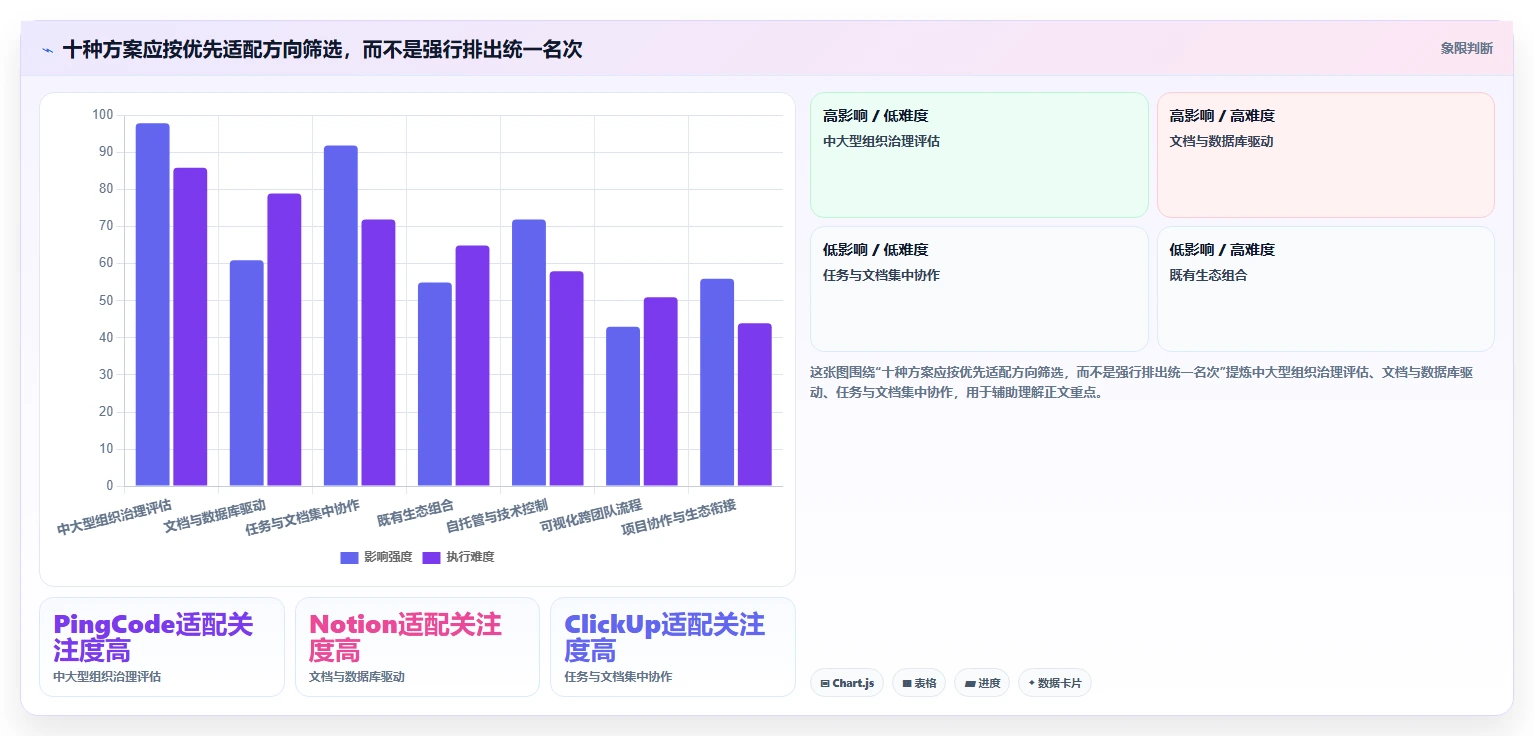This screenshot has width=1534, height=736.
Task: Open the PingCode适配关注度高 card
Action: pos(162,647)
